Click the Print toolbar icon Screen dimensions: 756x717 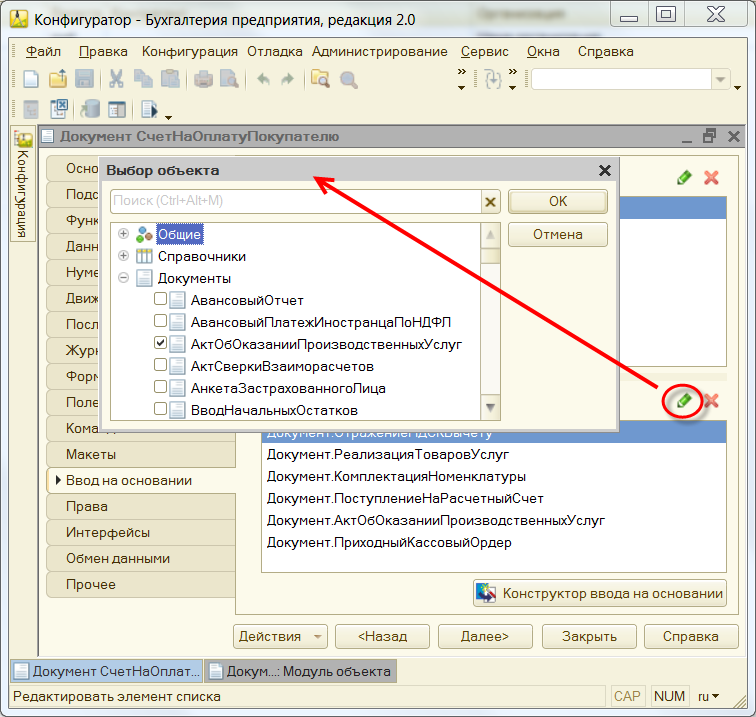coord(203,79)
